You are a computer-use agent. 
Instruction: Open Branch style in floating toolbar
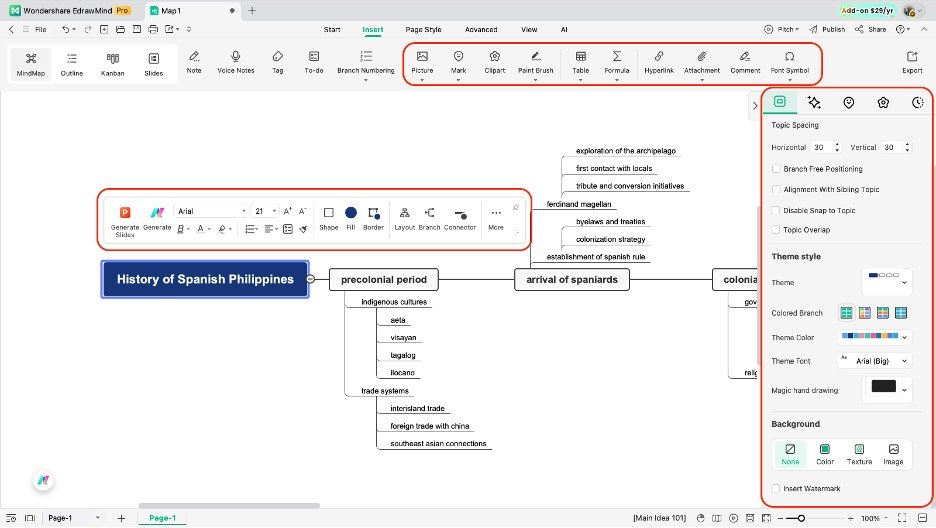click(x=429, y=218)
